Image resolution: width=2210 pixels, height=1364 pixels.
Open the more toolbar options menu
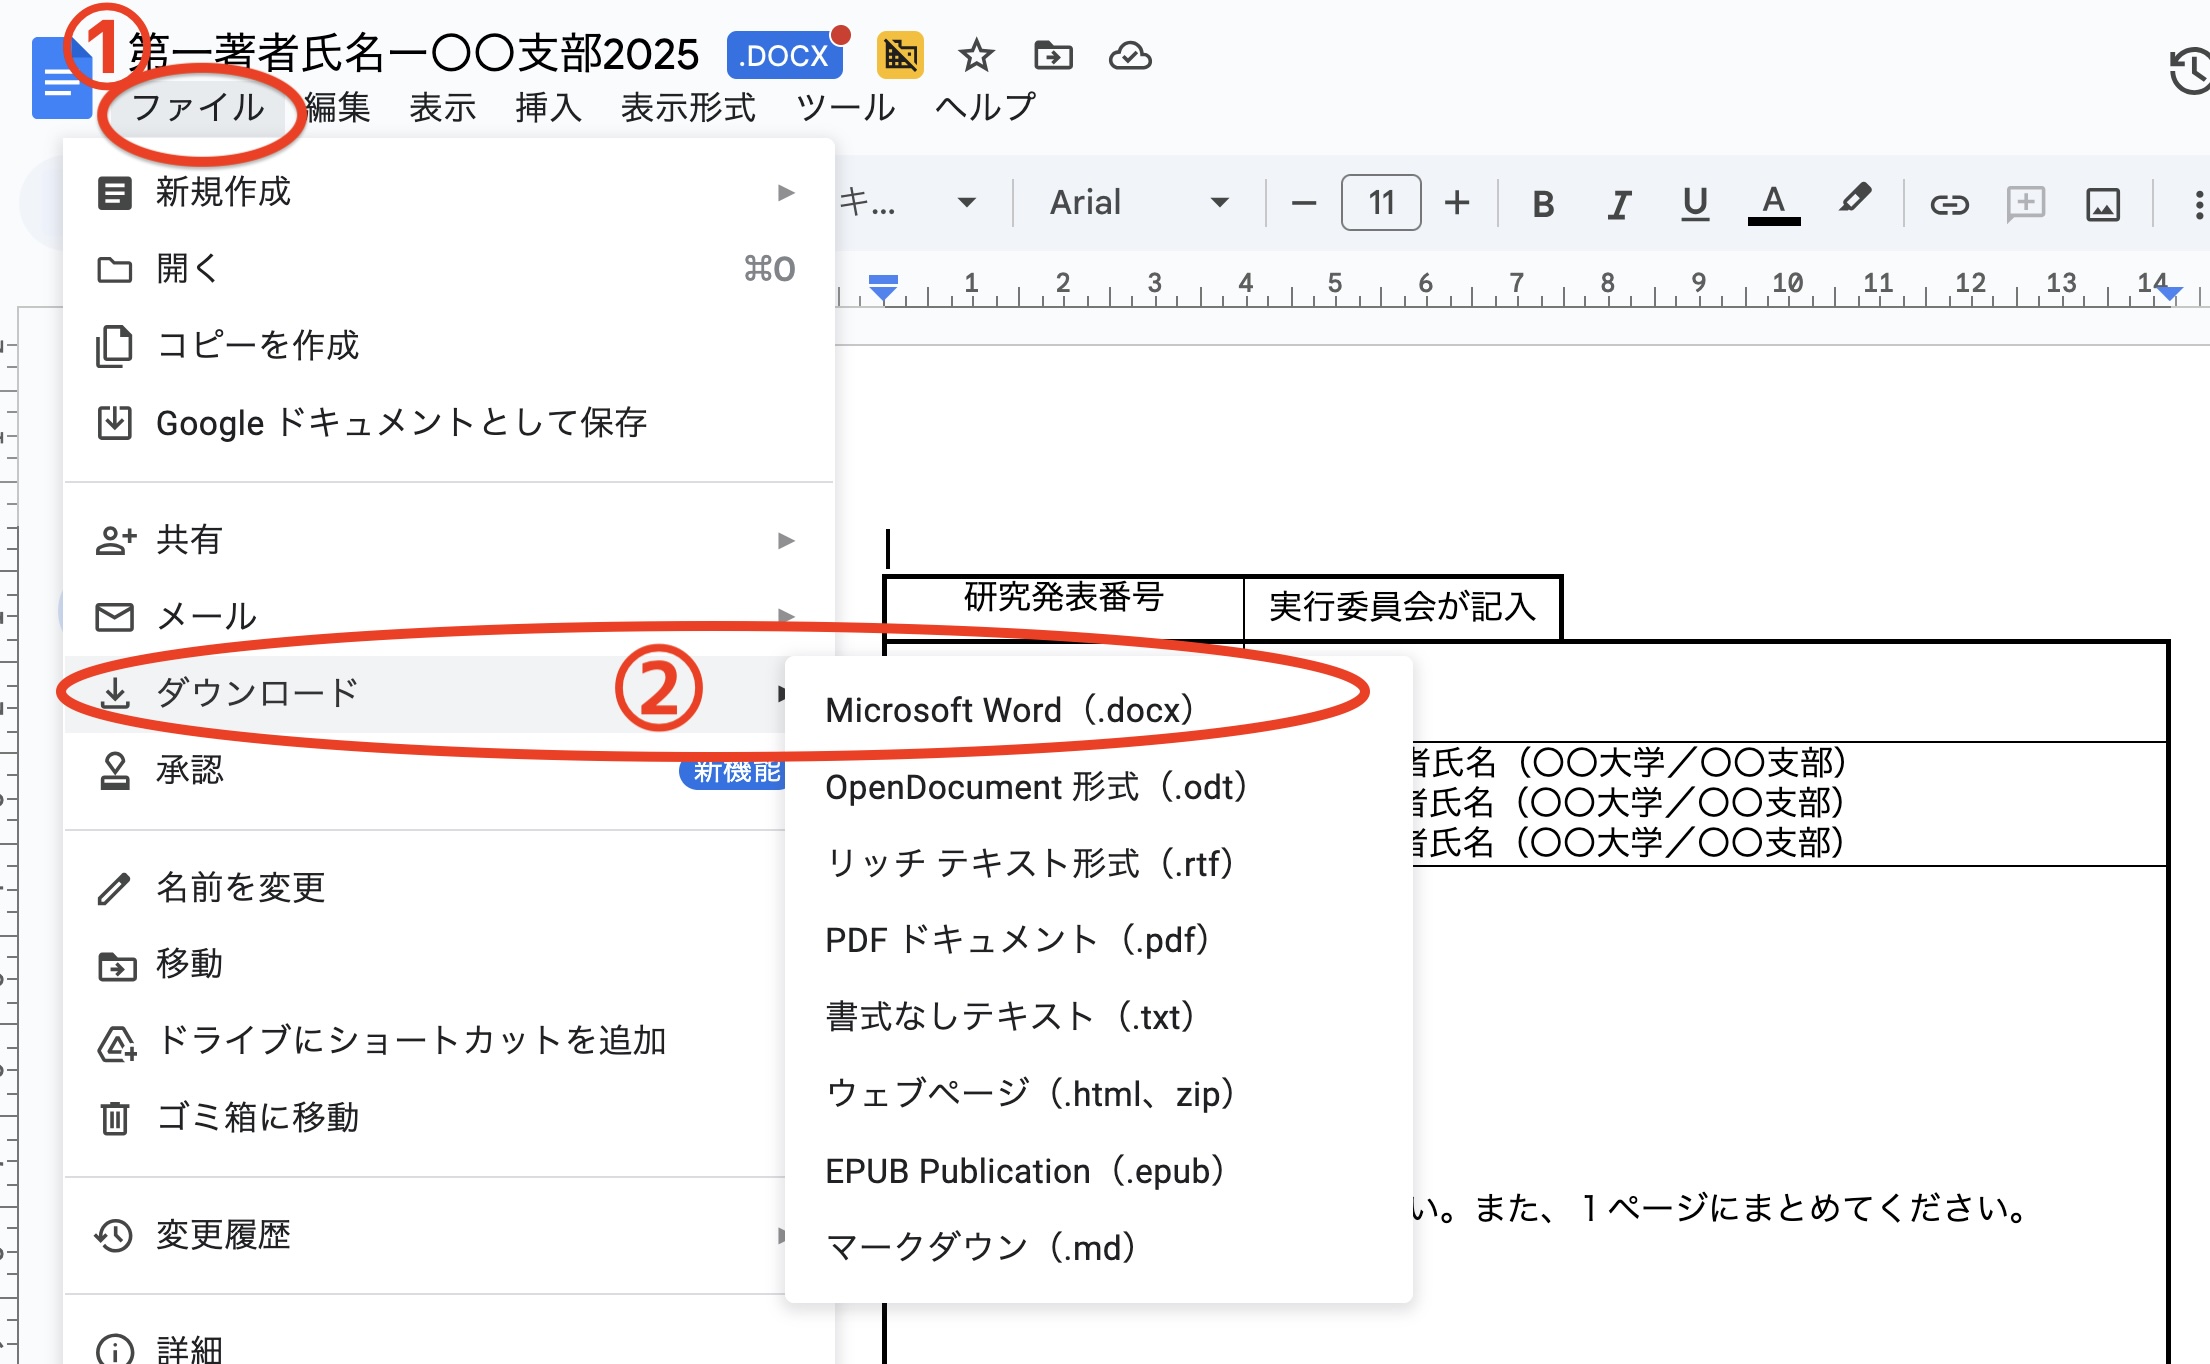(2197, 204)
